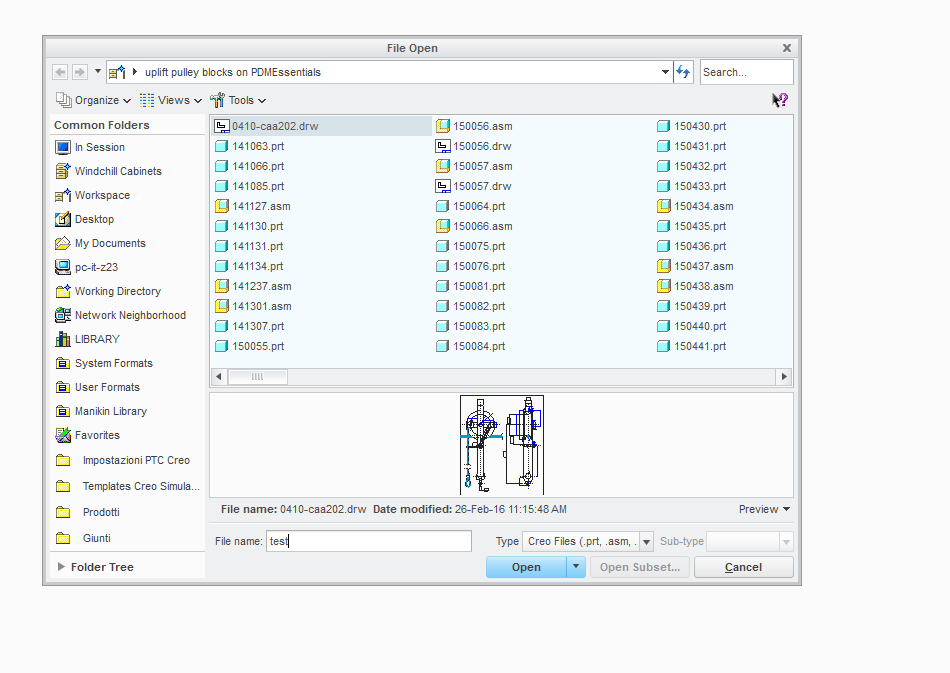The width and height of the screenshot is (950, 673).
Task: Select drawing 150057.drw
Action: (x=474, y=186)
